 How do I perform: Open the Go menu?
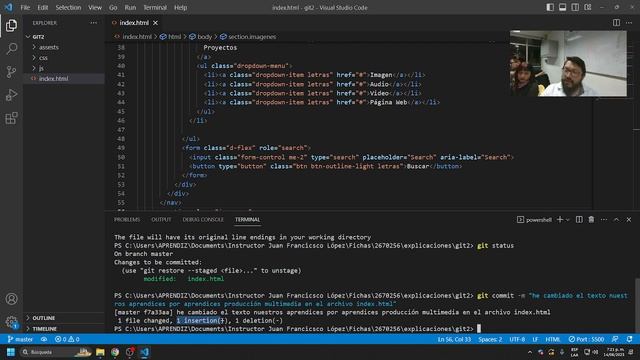point(113,7)
